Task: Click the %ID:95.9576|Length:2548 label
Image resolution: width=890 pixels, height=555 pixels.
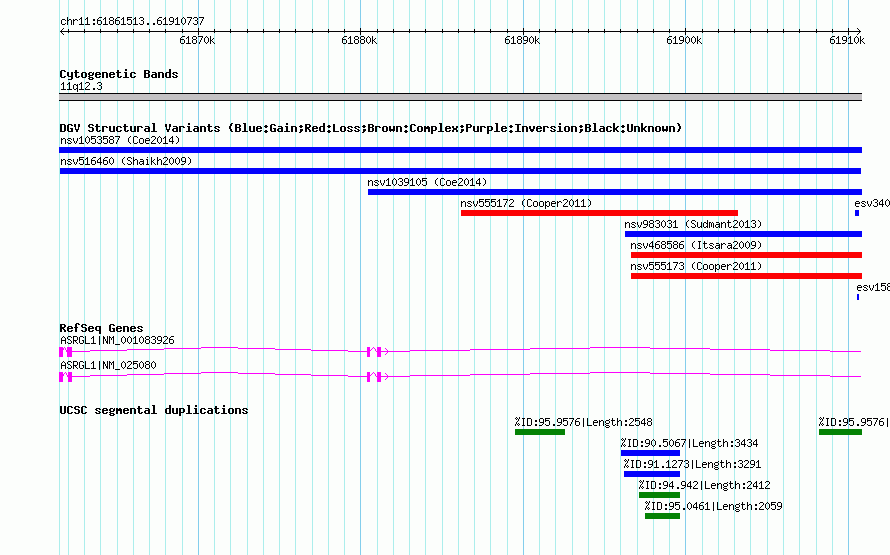Action: (x=583, y=422)
